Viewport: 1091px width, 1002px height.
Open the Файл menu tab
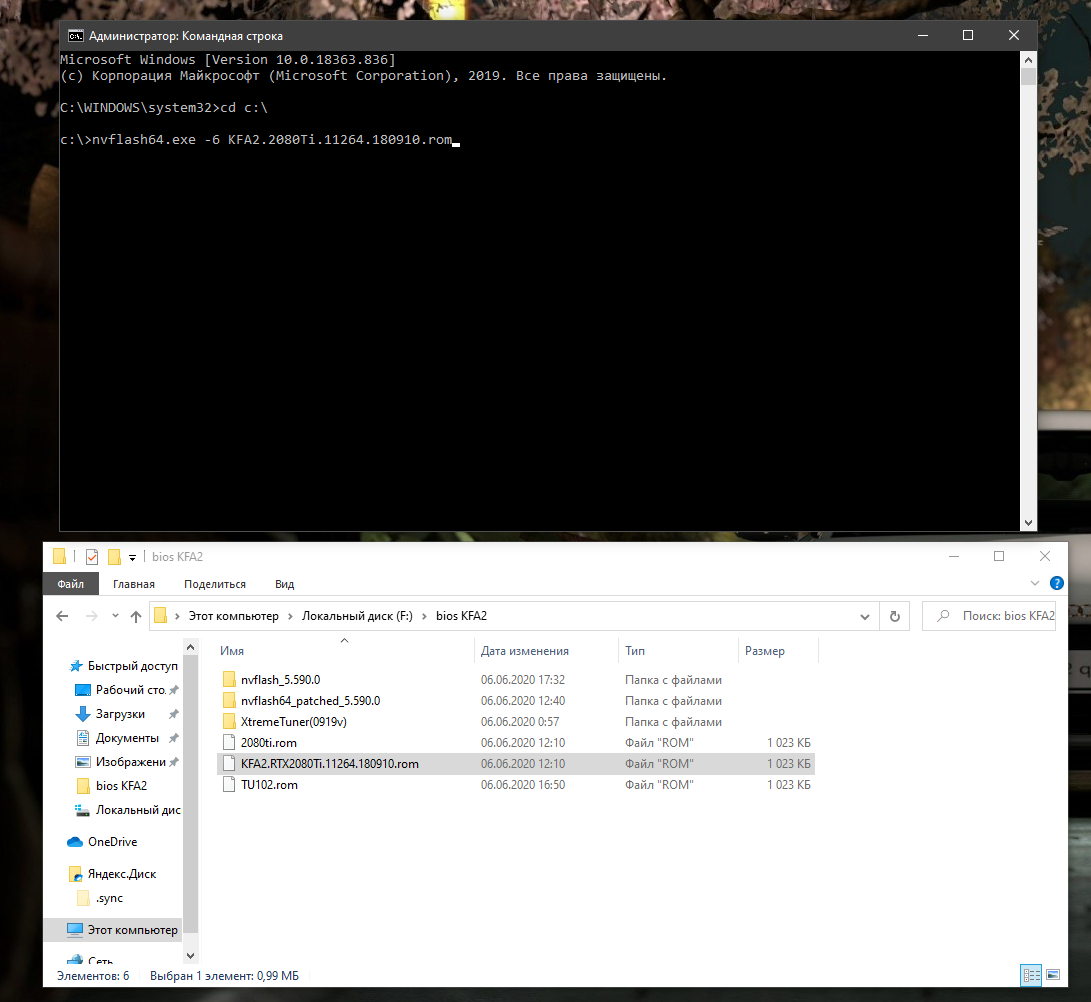pyautogui.click(x=70, y=584)
